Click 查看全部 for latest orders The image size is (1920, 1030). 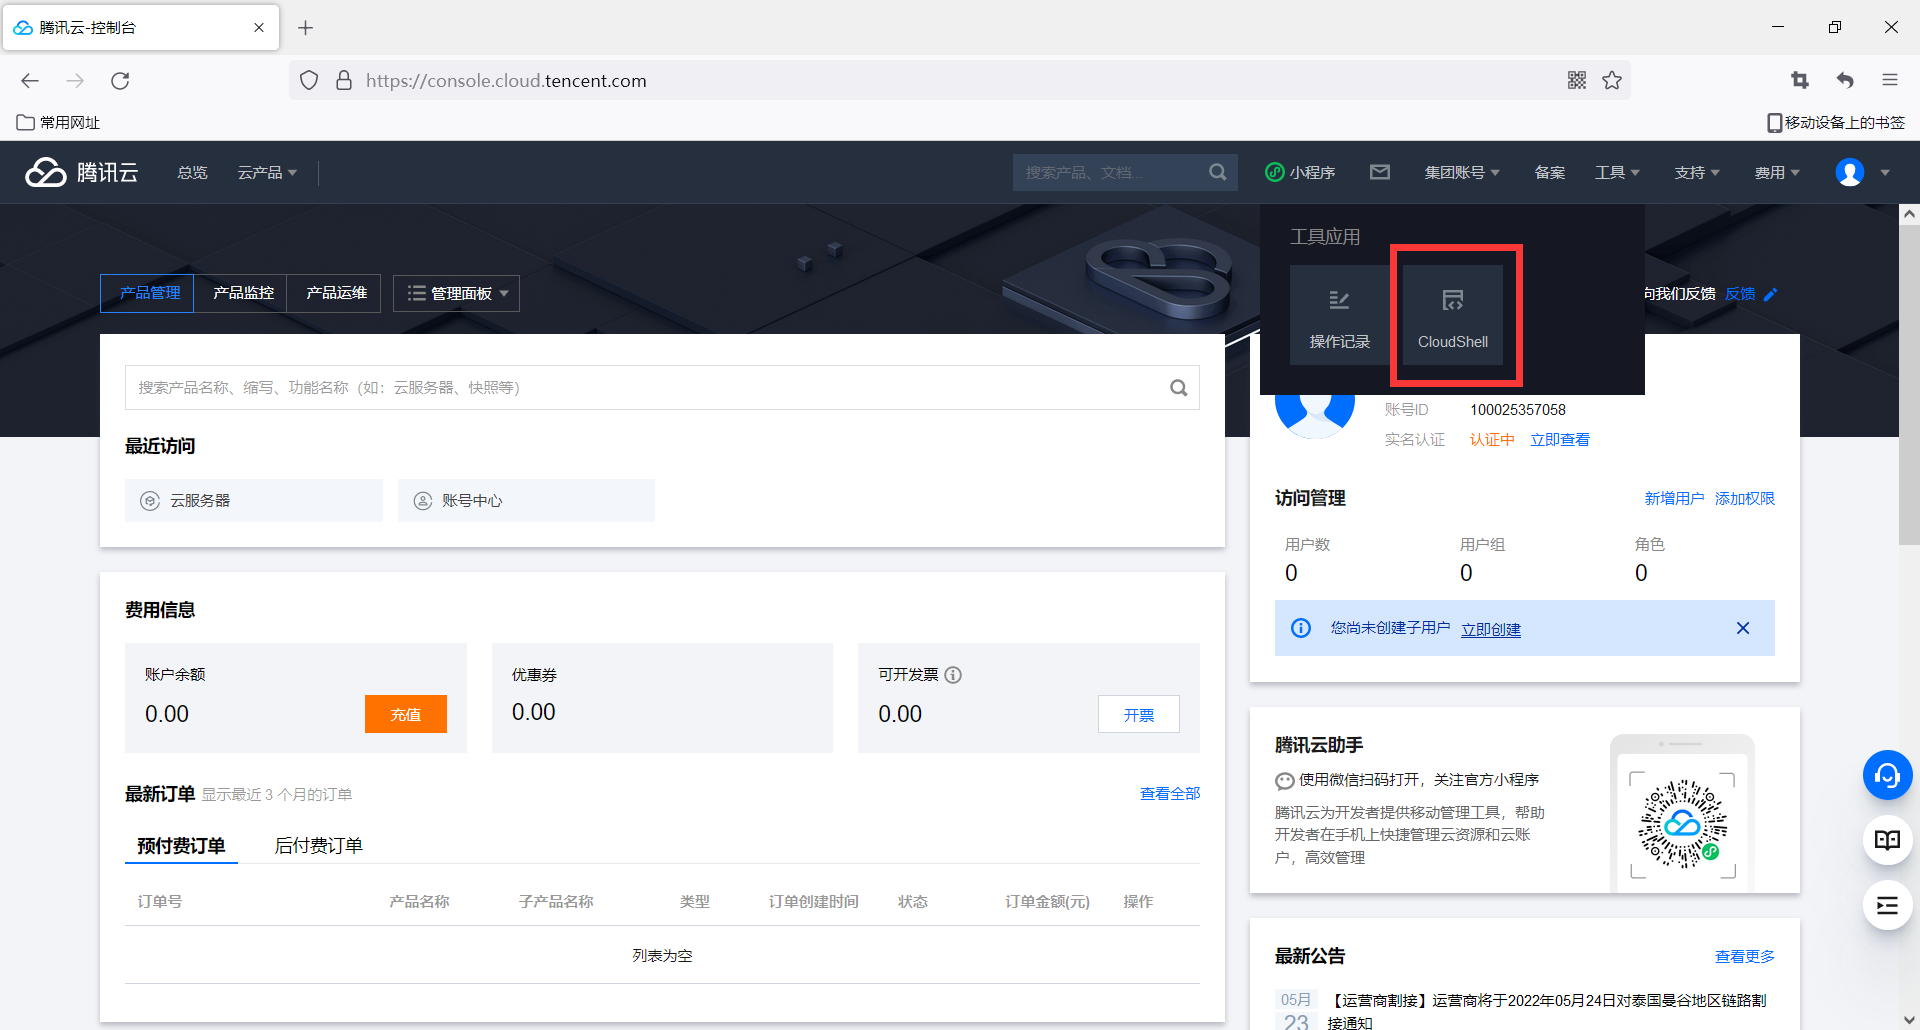[x=1170, y=794]
